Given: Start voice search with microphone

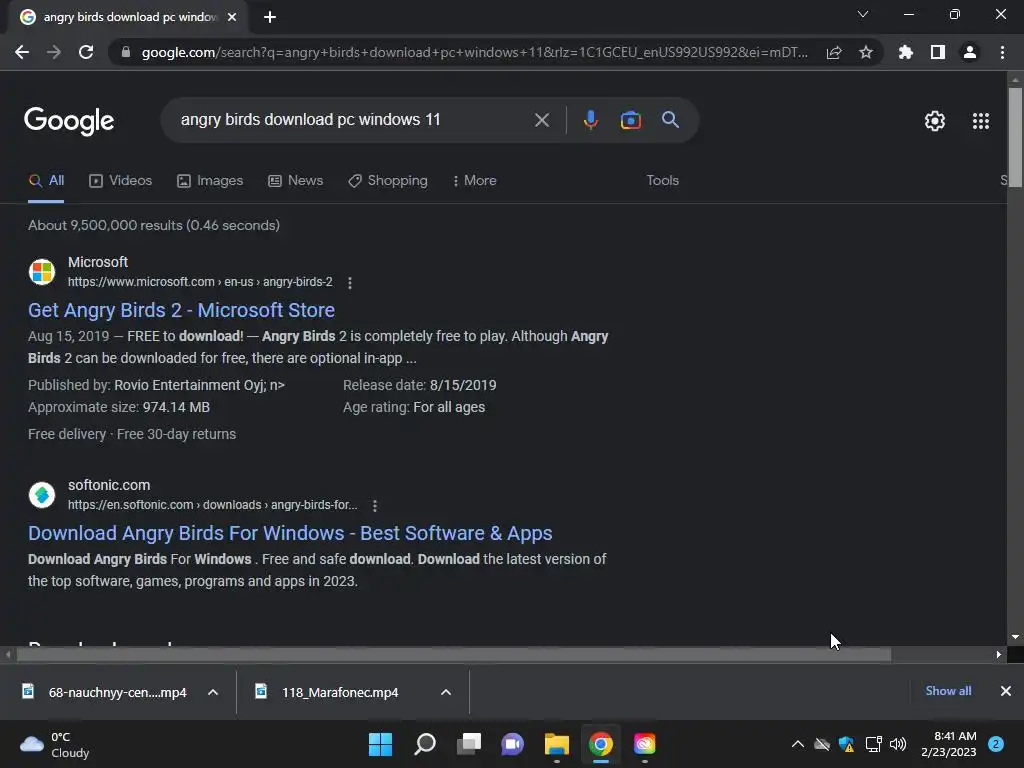Looking at the screenshot, I should (590, 120).
